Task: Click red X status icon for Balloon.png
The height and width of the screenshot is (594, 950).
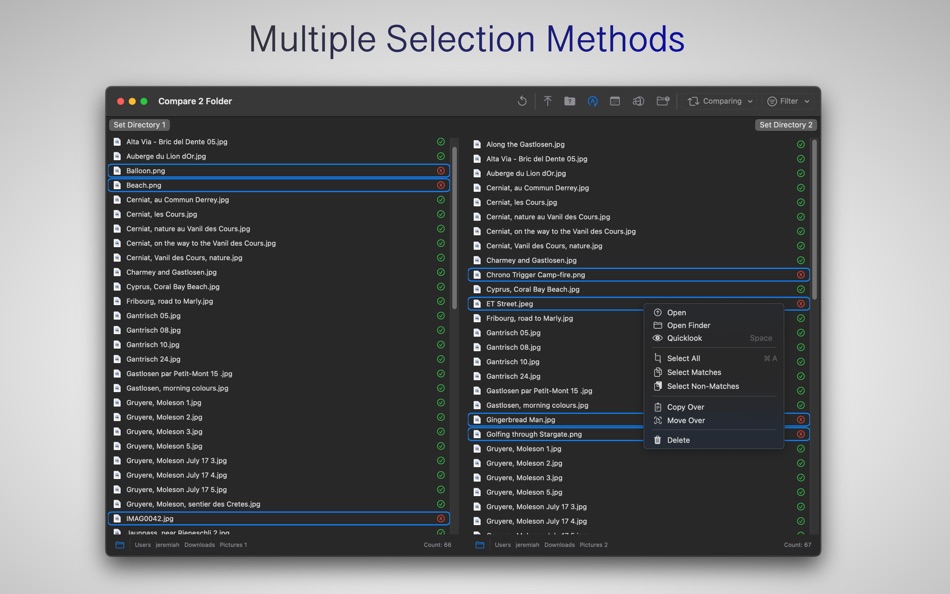Action: [441, 171]
